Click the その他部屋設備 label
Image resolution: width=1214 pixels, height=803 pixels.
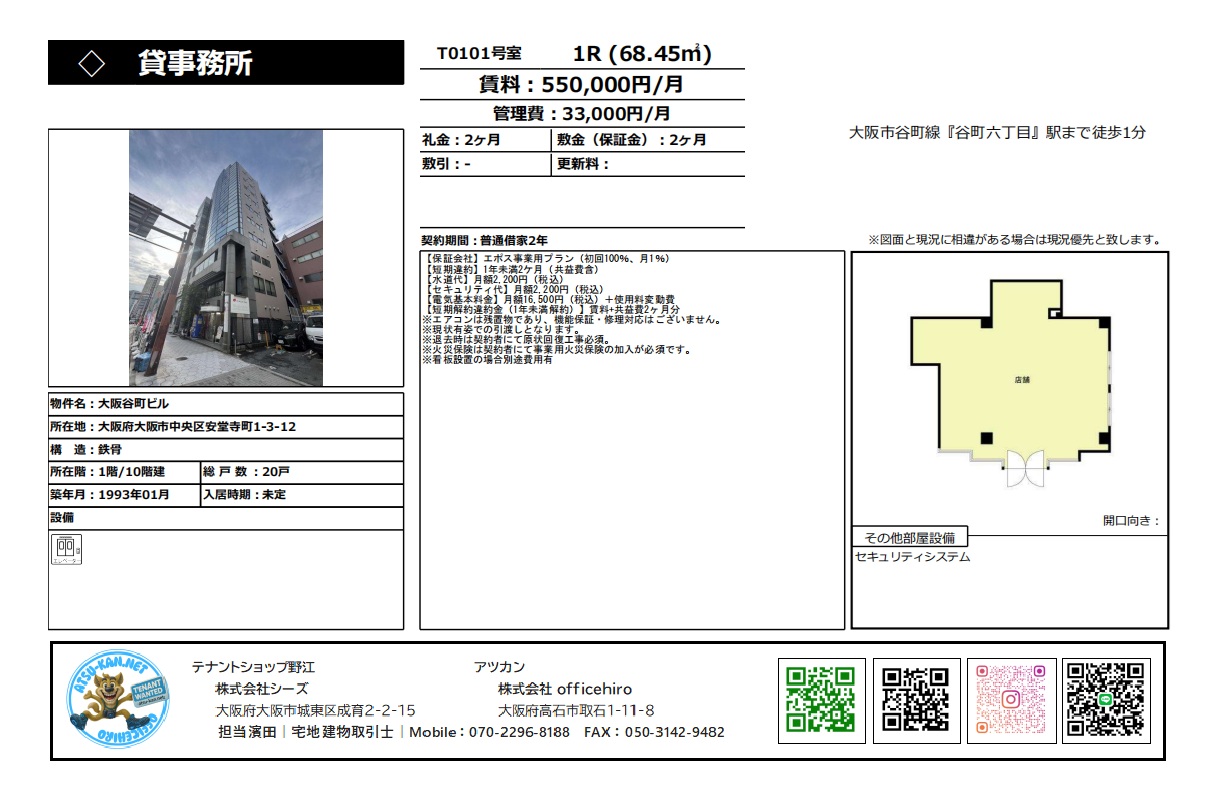909,537
